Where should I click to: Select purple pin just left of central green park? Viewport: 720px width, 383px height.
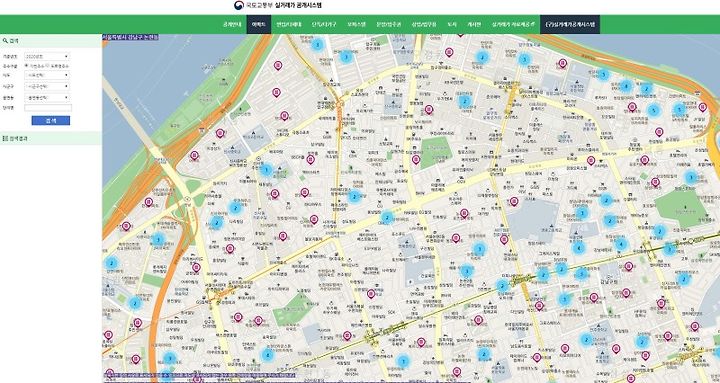416,159
